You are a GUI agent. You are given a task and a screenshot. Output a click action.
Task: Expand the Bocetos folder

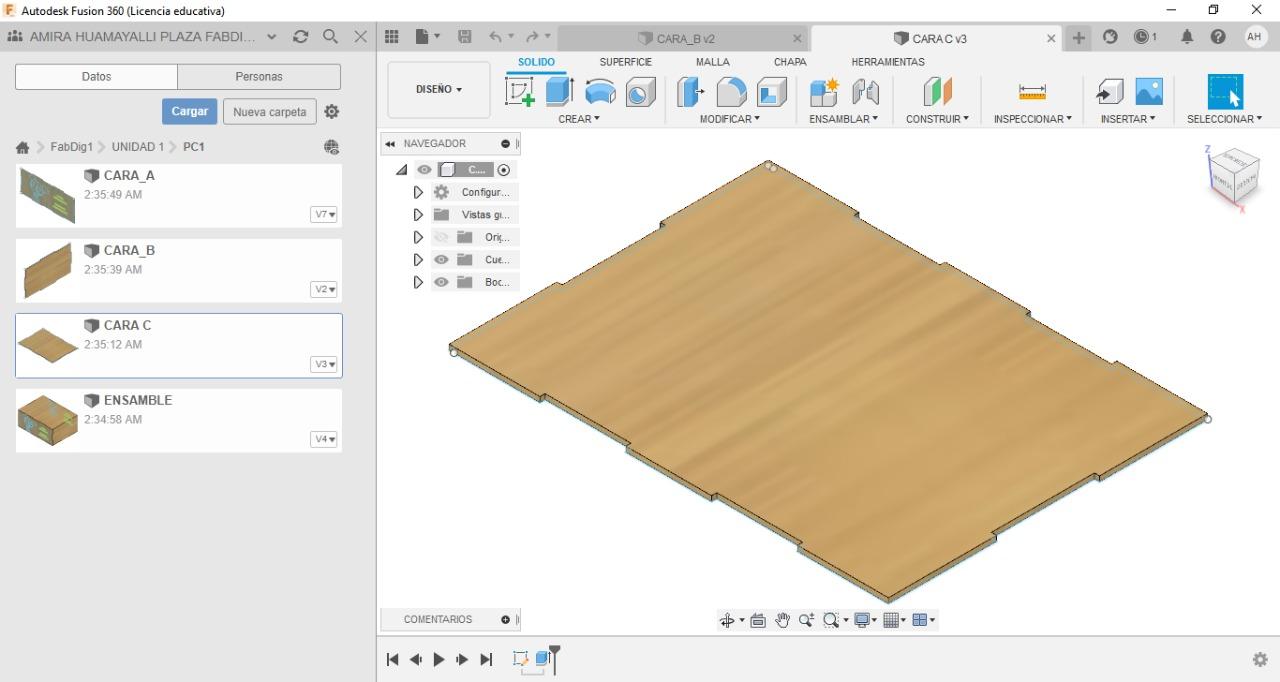(418, 282)
